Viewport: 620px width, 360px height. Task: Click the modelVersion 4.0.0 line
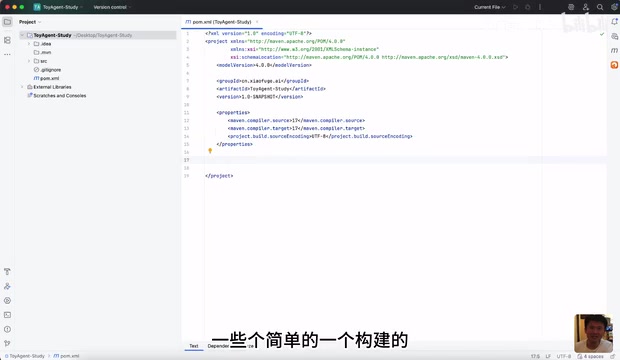click(x=264, y=65)
